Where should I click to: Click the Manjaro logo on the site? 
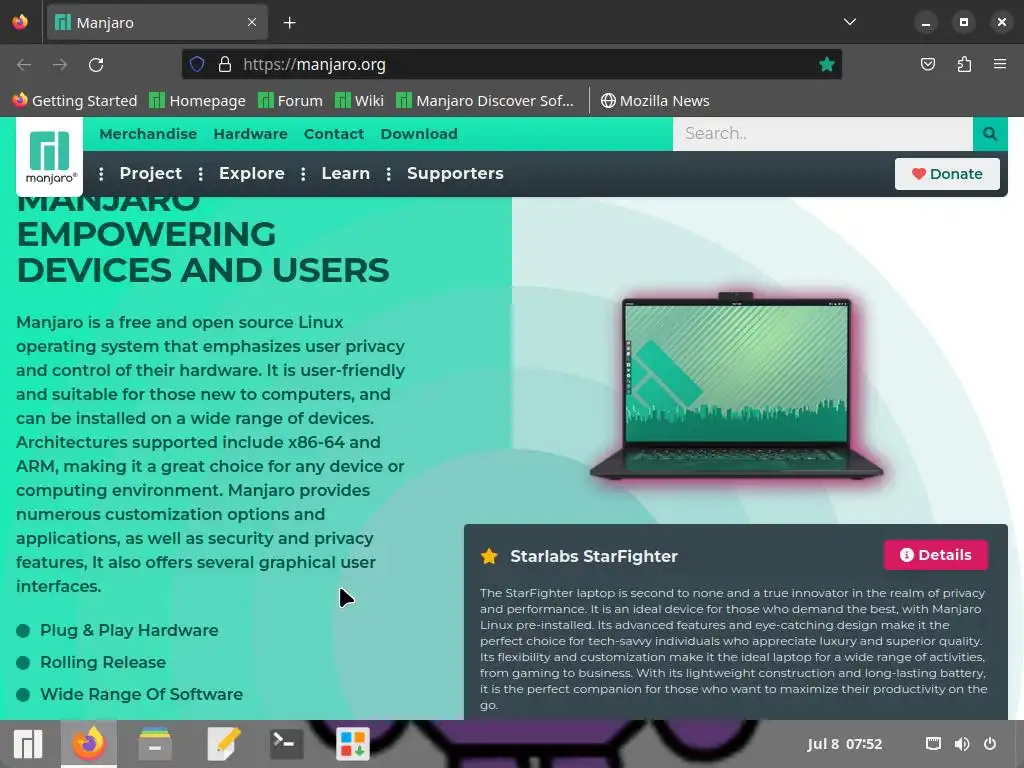click(x=50, y=157)
